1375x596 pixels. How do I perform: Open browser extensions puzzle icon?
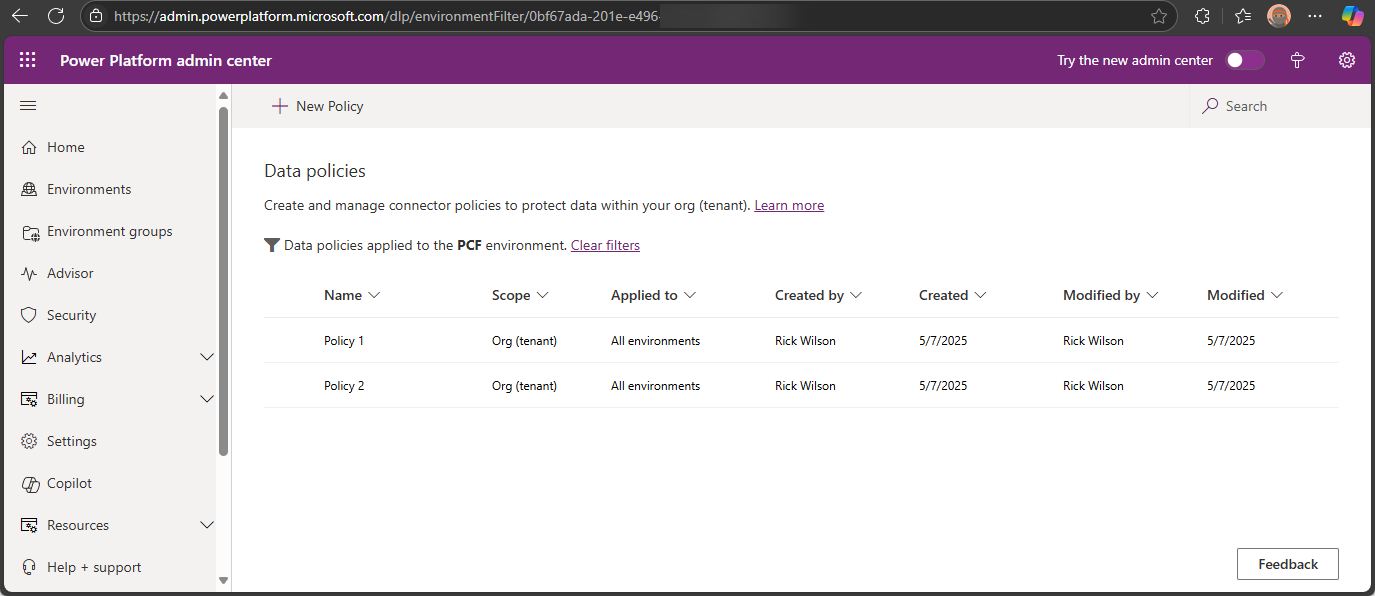point(1203,16)
